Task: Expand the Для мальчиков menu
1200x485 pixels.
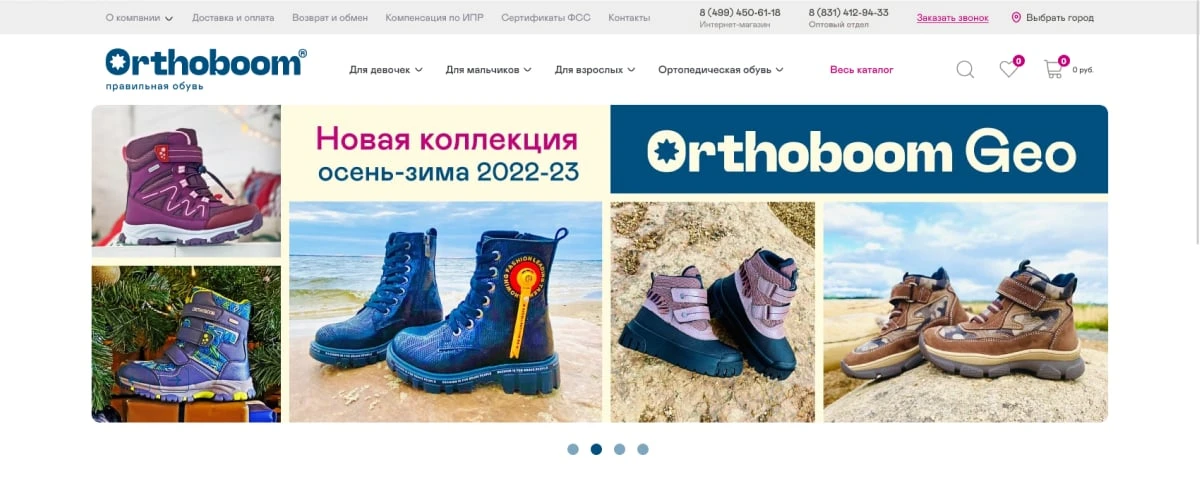Action: pyautogui.click(x=488, y=69)
